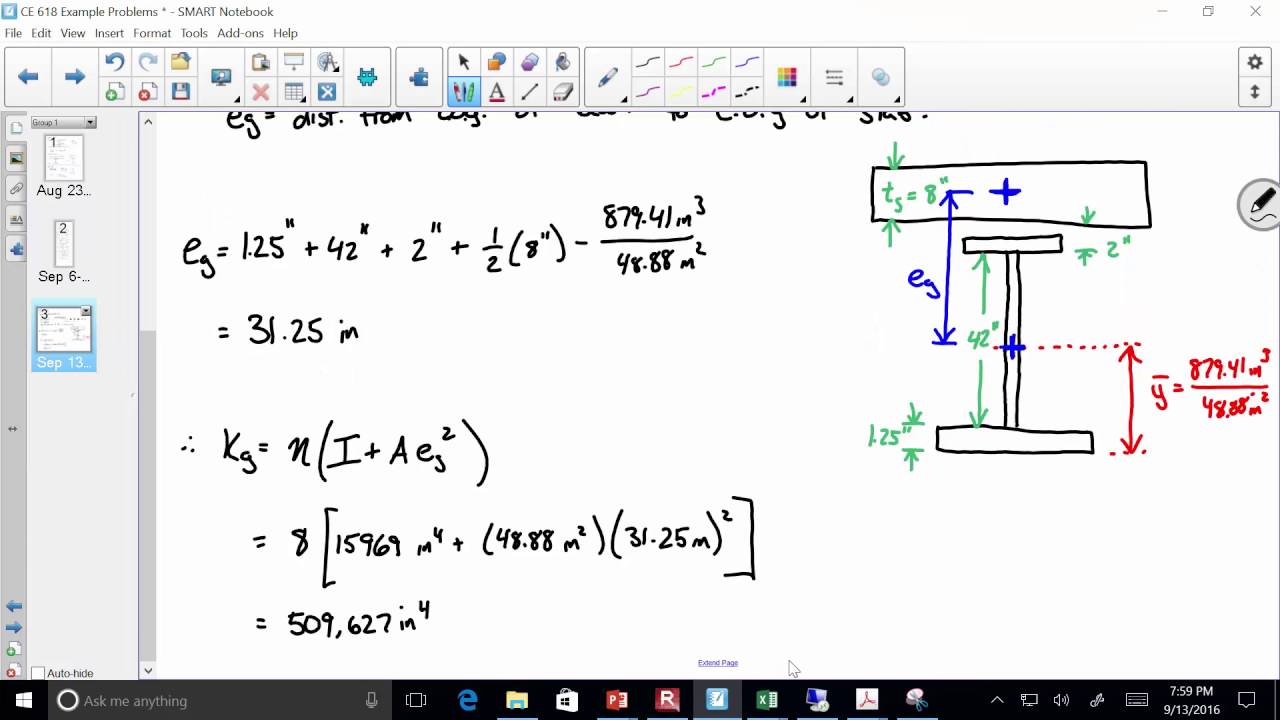
Task: Choose the yellow pen line style
Action: point(680,92)
